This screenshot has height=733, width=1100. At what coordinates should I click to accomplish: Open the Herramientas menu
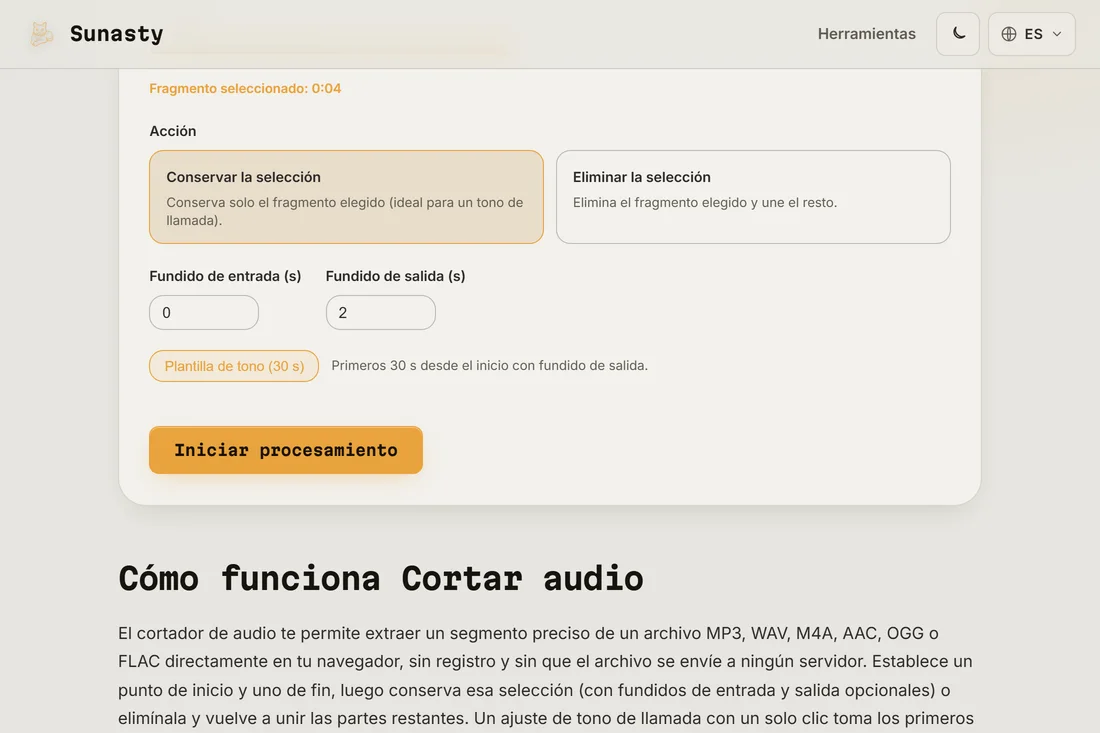click(866, 34)
